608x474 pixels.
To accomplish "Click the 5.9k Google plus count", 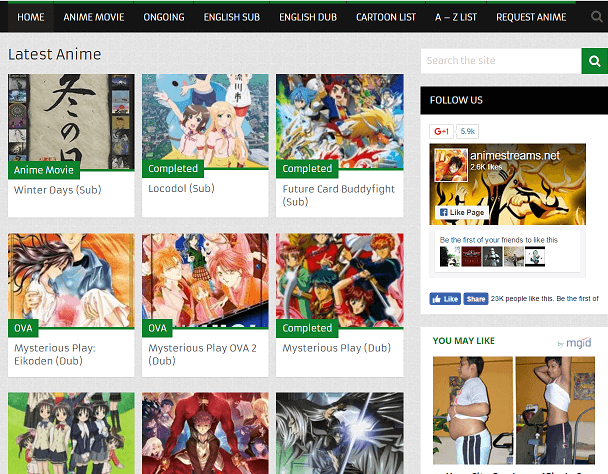I will pyautogui.click(x=467, y=131).
